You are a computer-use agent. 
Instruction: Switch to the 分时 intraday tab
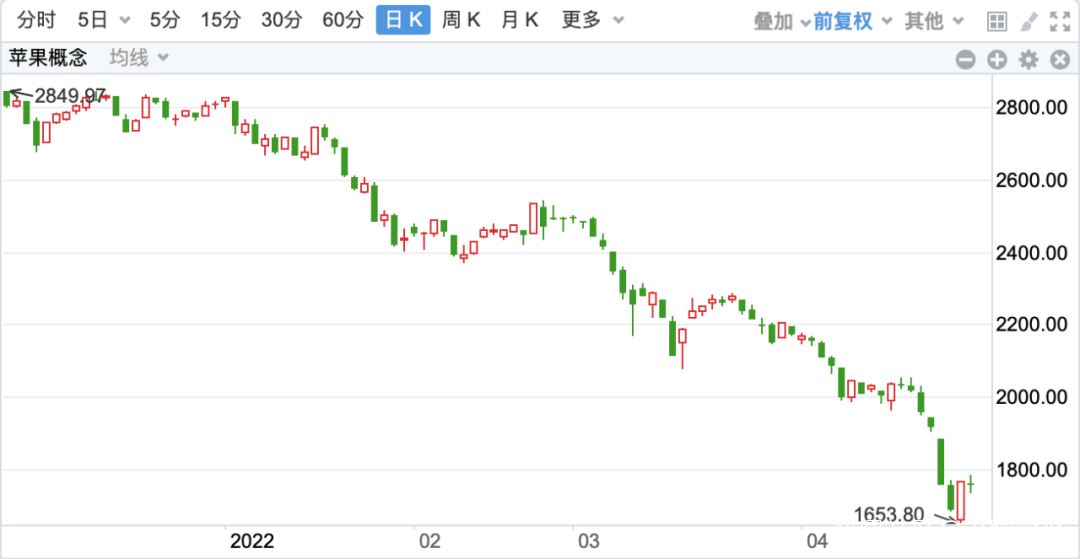(x=37, y=20)
